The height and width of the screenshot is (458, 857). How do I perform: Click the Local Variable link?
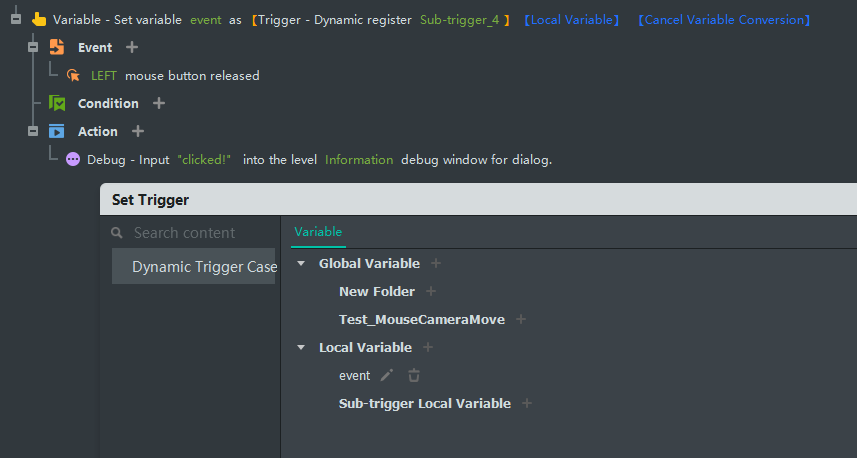571,20
